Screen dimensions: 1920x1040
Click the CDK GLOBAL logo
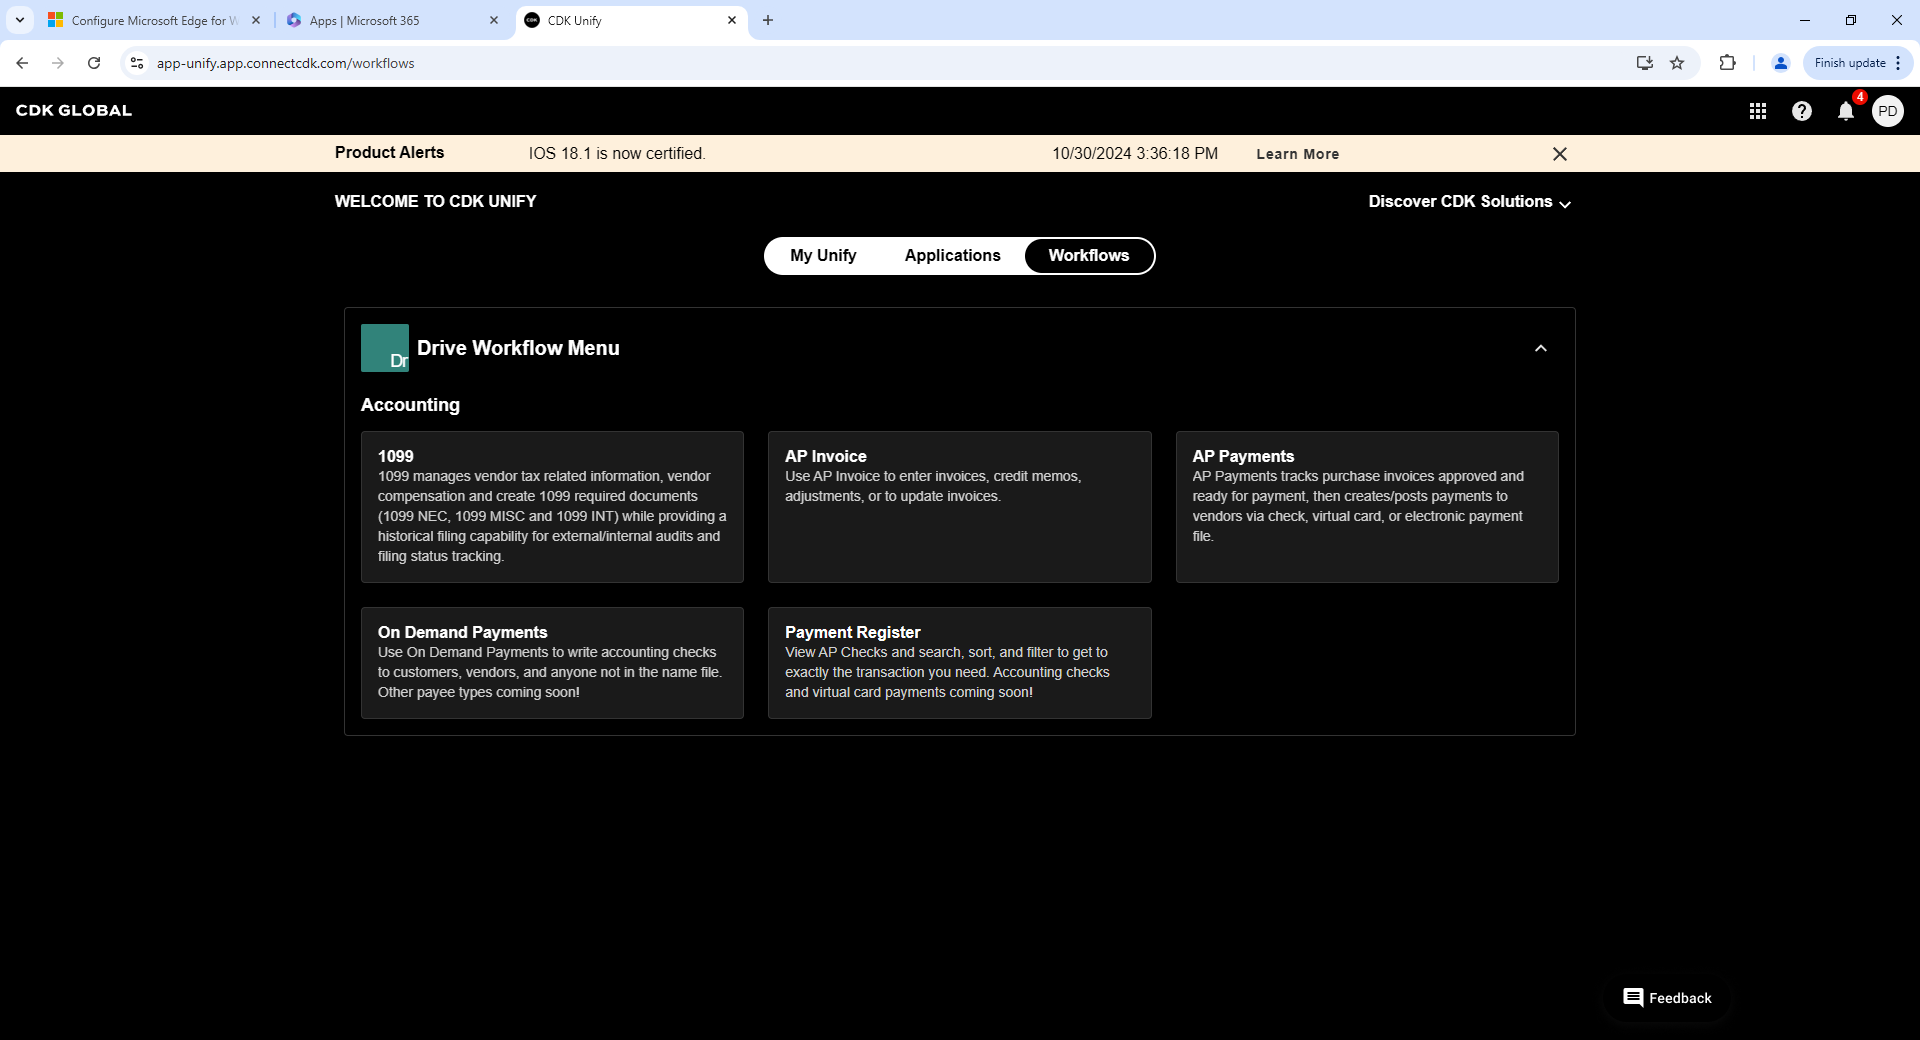(x=74, y=111)
